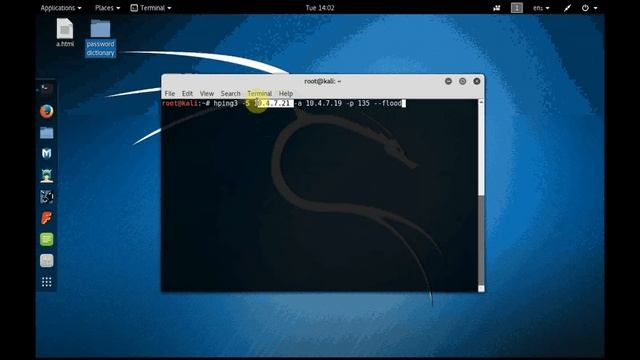
Task: Click the terminal vertical scrollbar
Action: pos(481,195)
